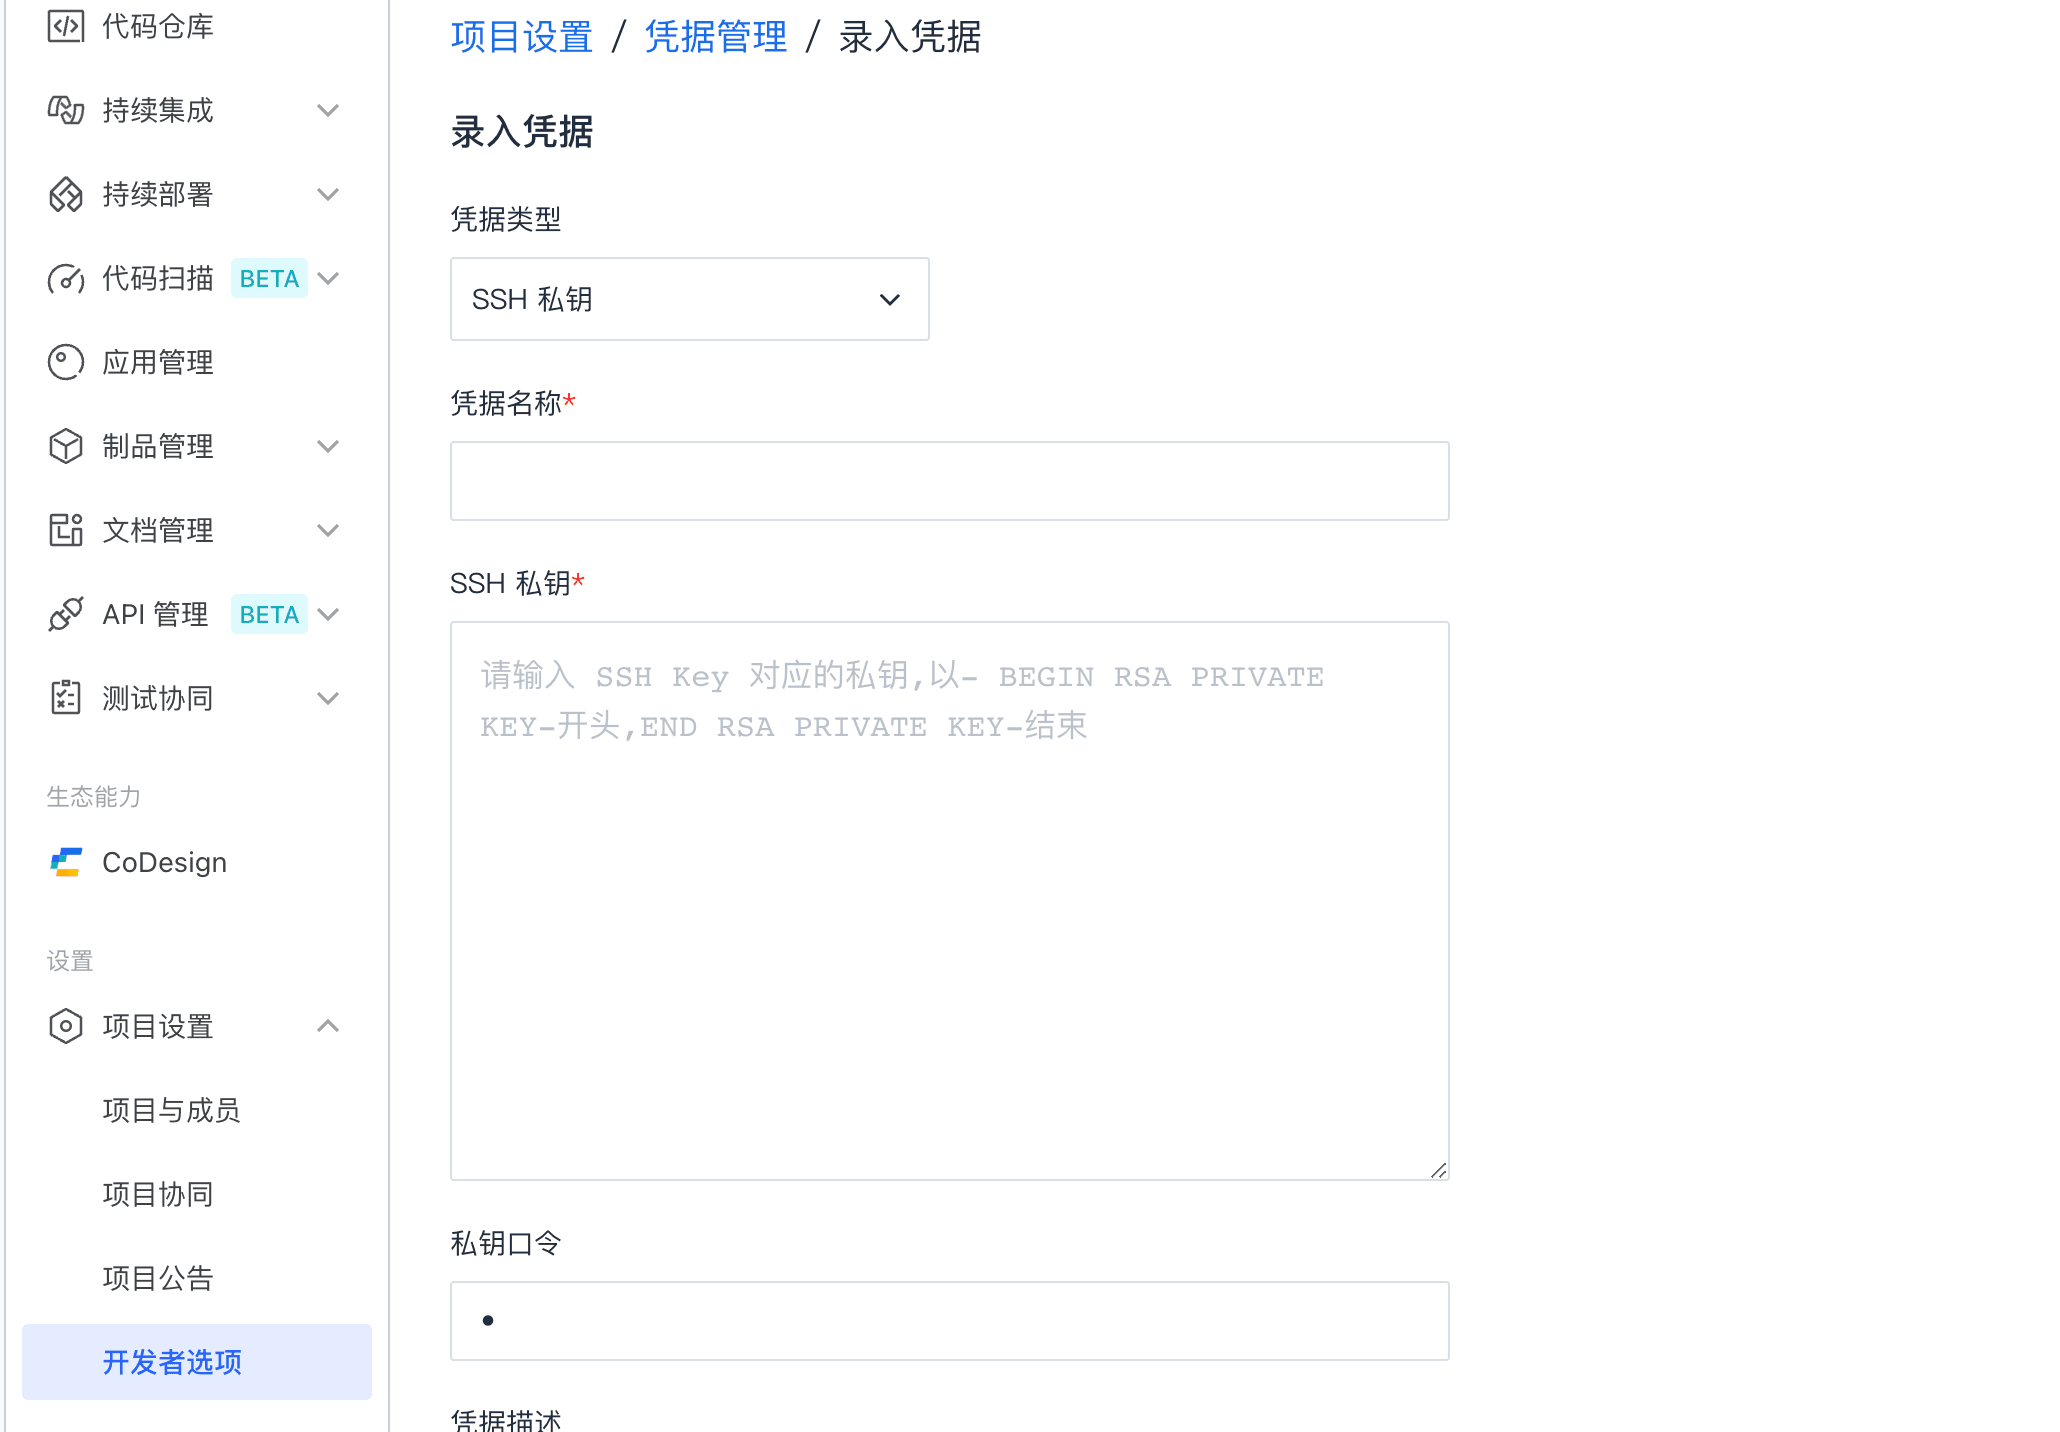Click the 私钥口令 password field

[x=949, y=1321]
